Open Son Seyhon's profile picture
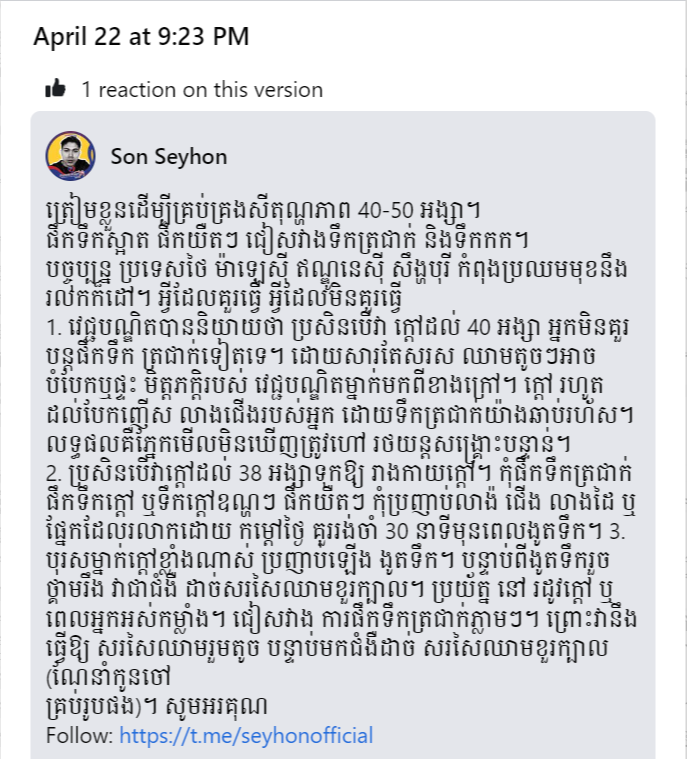687x759 pixels. [70, 156]
